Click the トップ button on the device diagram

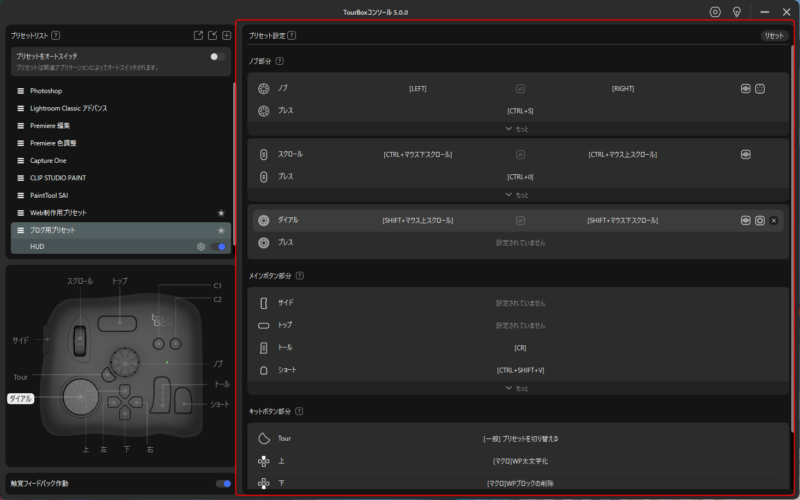117,323
